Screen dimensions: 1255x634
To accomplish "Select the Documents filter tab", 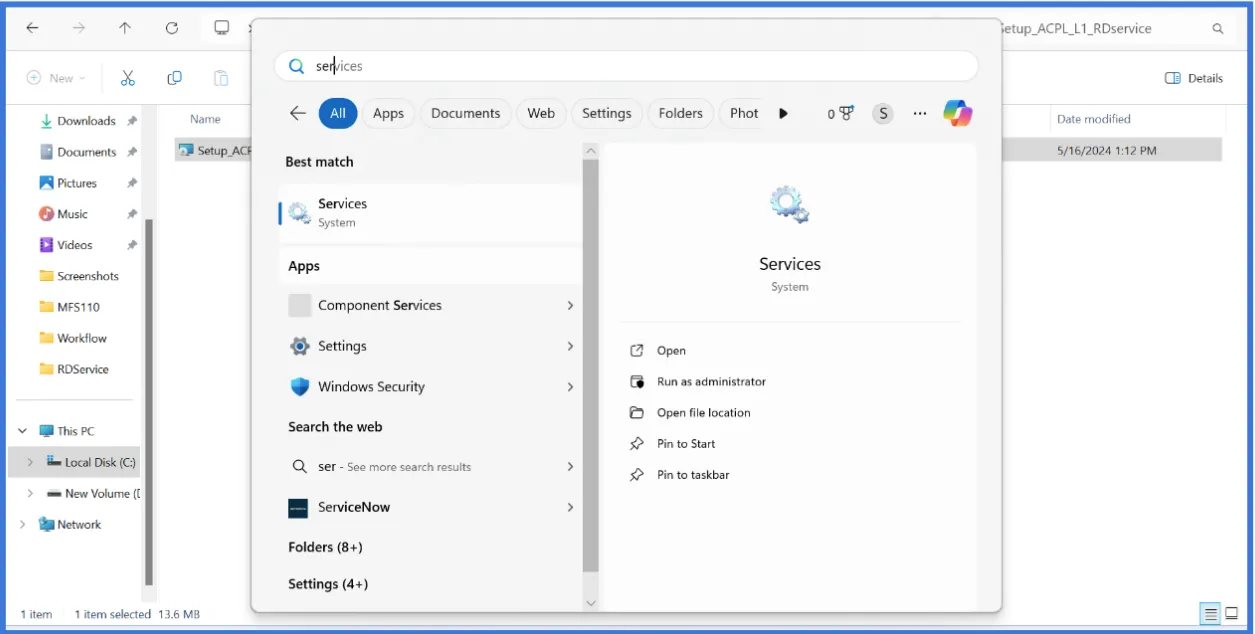I will (466, 113).
